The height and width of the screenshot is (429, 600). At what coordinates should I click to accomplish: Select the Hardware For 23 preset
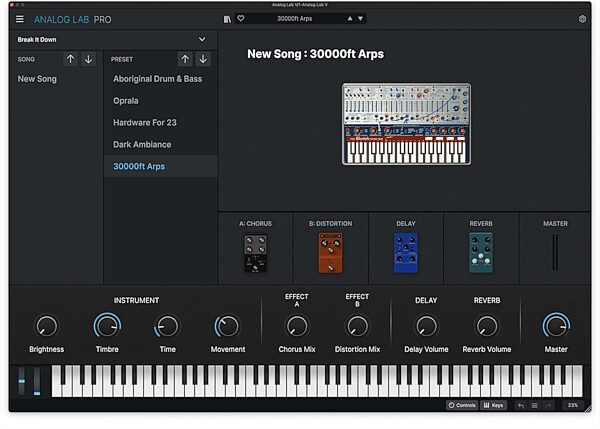pyautogui.click(x=161, y=122)
